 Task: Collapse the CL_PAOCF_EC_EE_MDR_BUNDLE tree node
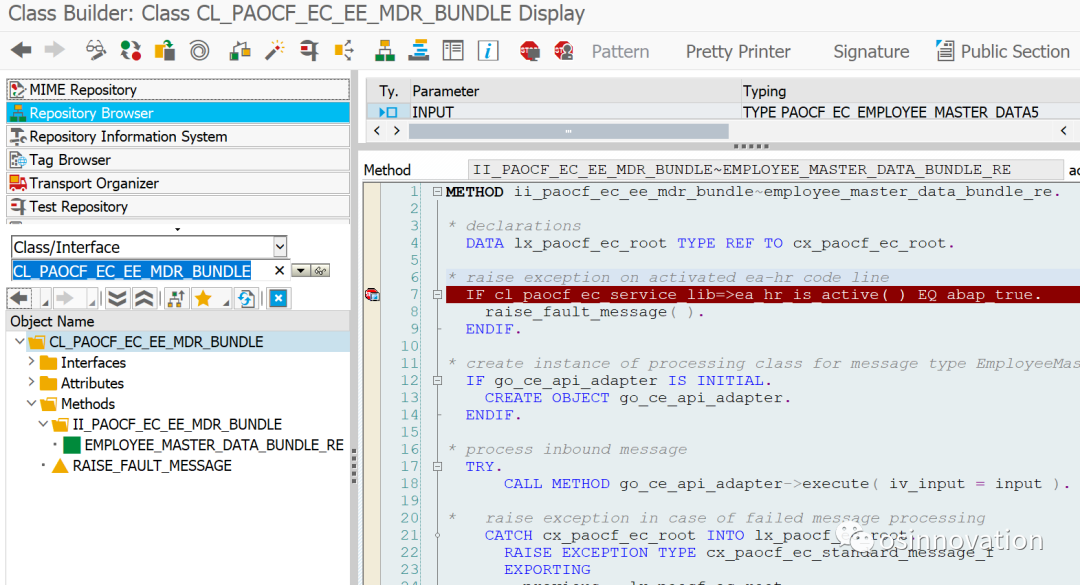click(19, 341)
